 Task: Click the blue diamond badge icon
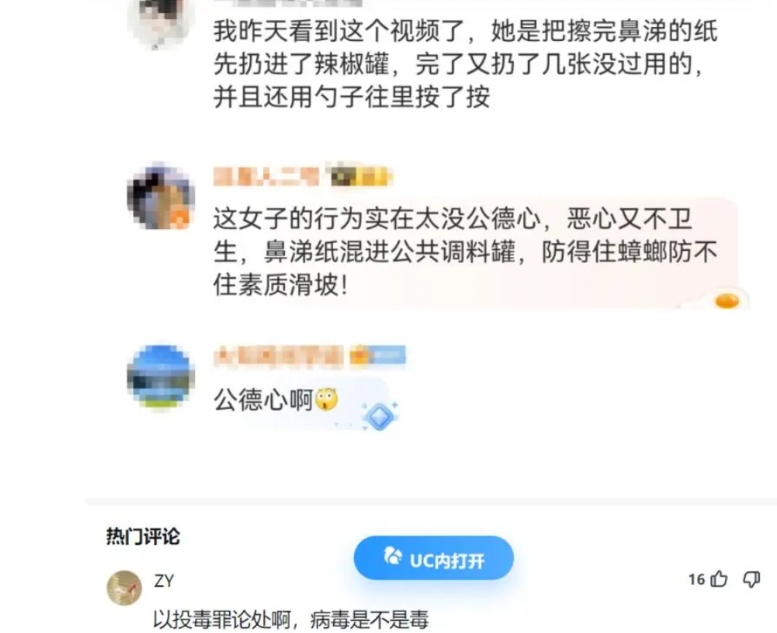coord(380,416)
